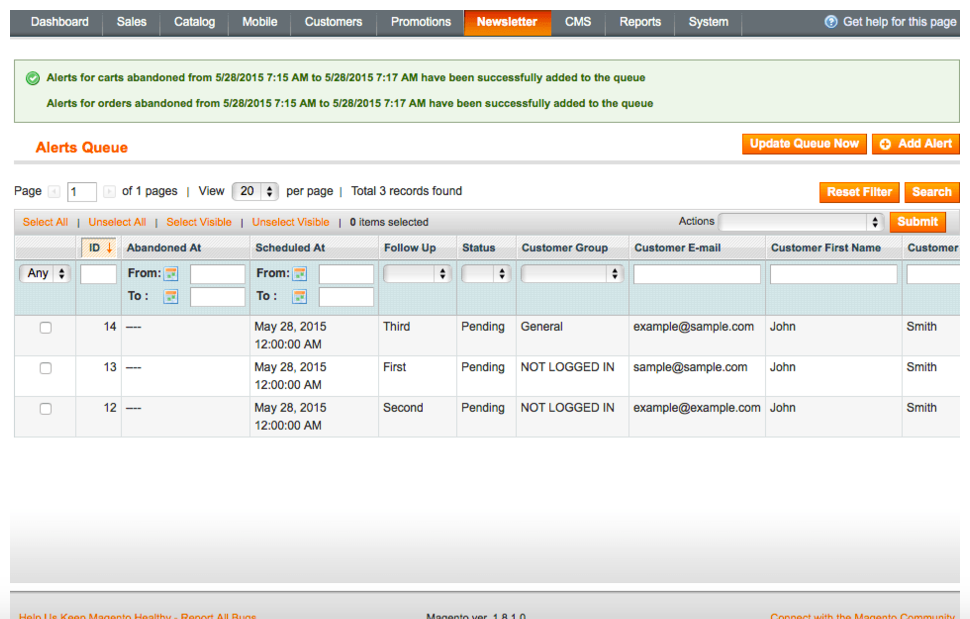Click the Unselect Visible link
Viewport: 970px width, 619px height.
291,223
